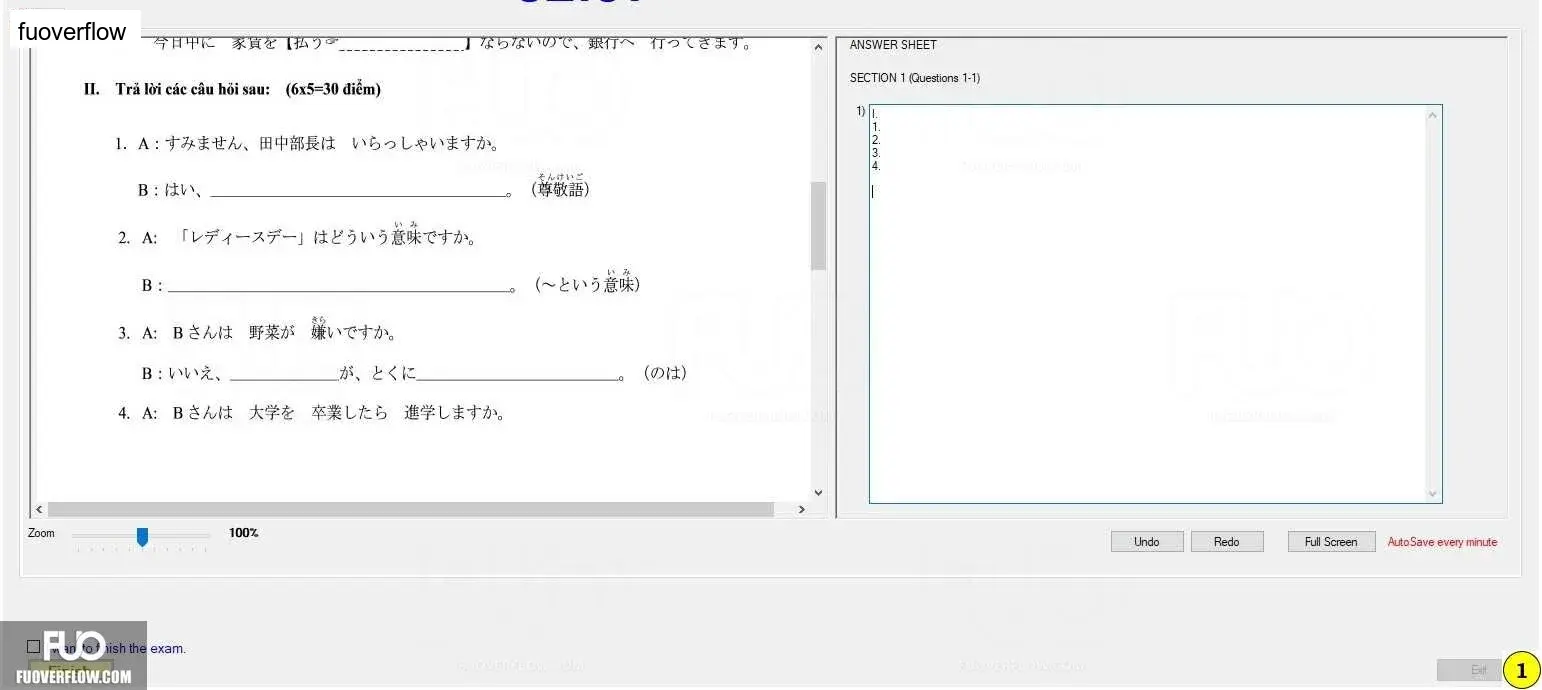Click the answer box scroll down arrow
This screenshot has height=690, width=1542.
pos(1433,494)
